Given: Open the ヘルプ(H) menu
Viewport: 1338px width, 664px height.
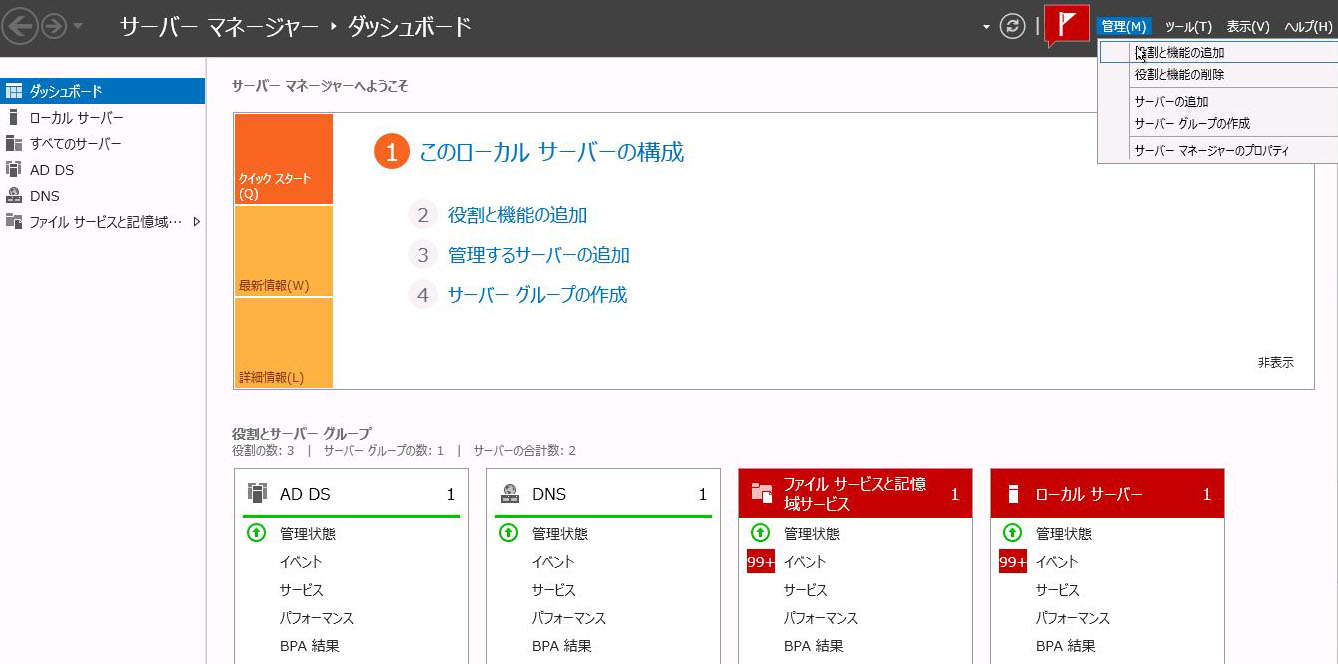Looking at the screenshot, I should pos(1308,27).
